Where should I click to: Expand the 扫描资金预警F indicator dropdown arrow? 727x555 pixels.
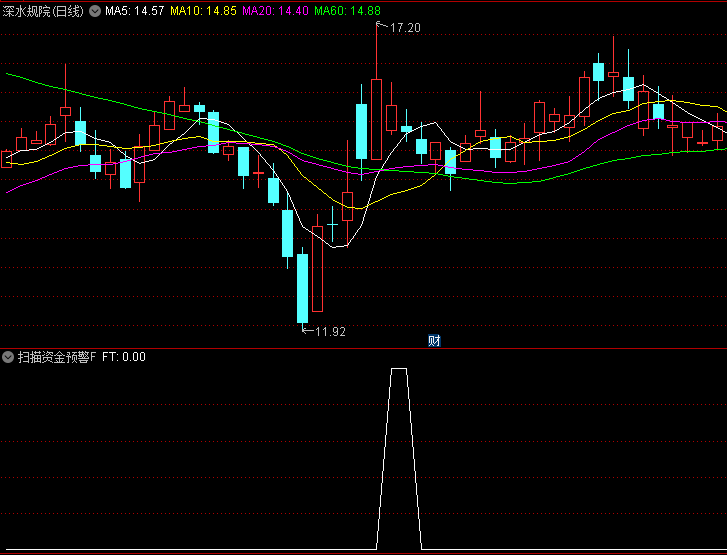pyautogui.click(x=8, y=357)
